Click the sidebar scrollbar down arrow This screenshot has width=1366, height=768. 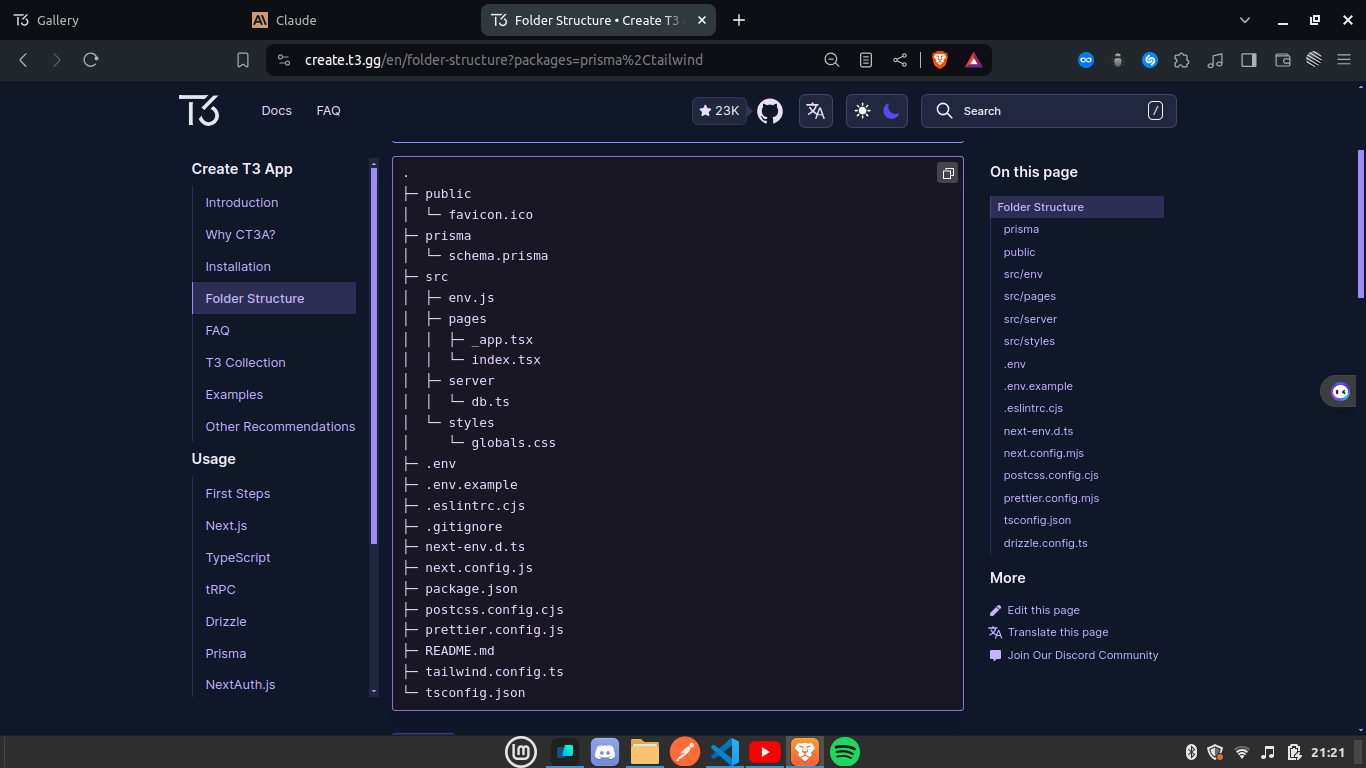point(374,691)
